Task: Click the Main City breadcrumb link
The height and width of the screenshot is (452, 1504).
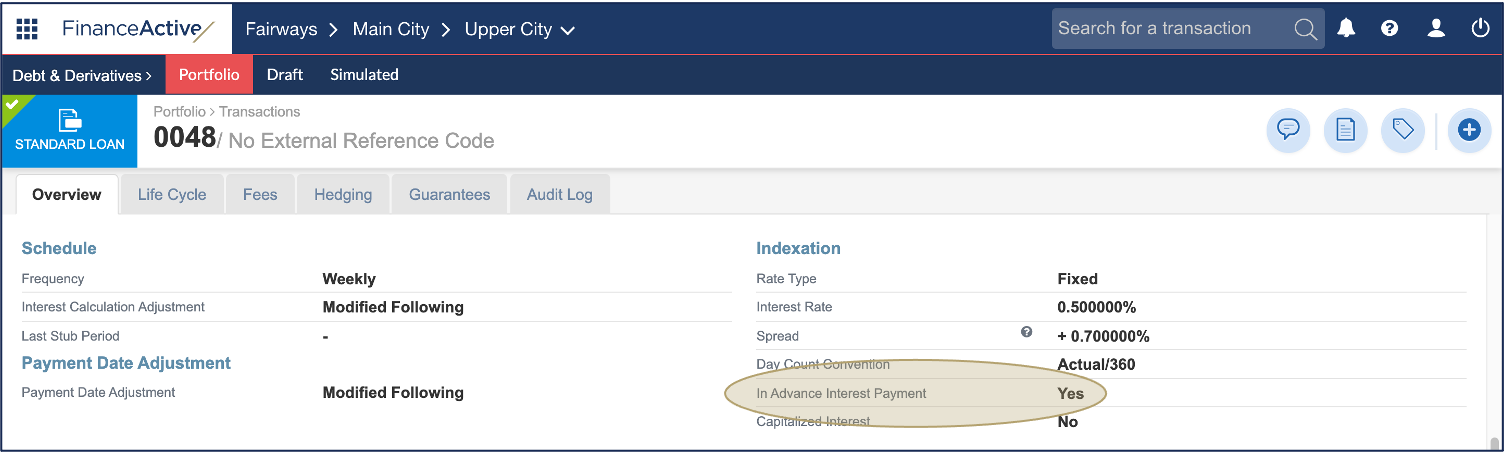Action: click(x=391, y=30)
